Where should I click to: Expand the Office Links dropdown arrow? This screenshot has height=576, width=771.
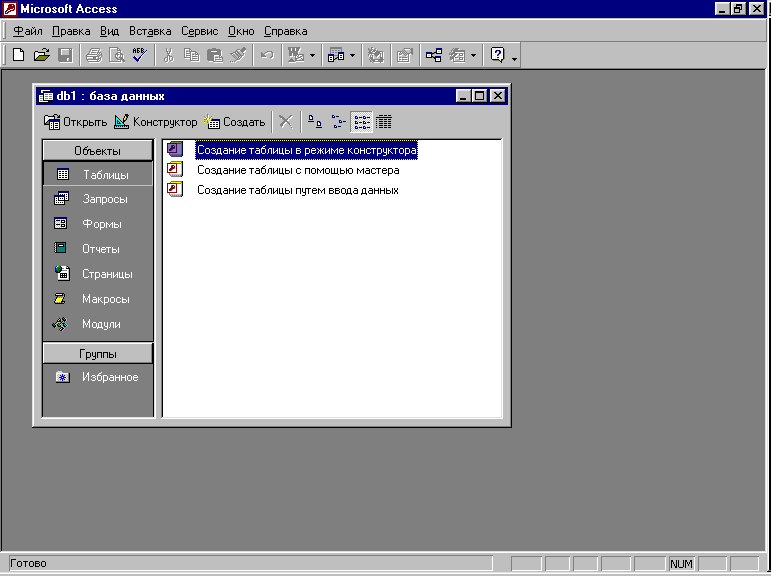click(312, 56)
